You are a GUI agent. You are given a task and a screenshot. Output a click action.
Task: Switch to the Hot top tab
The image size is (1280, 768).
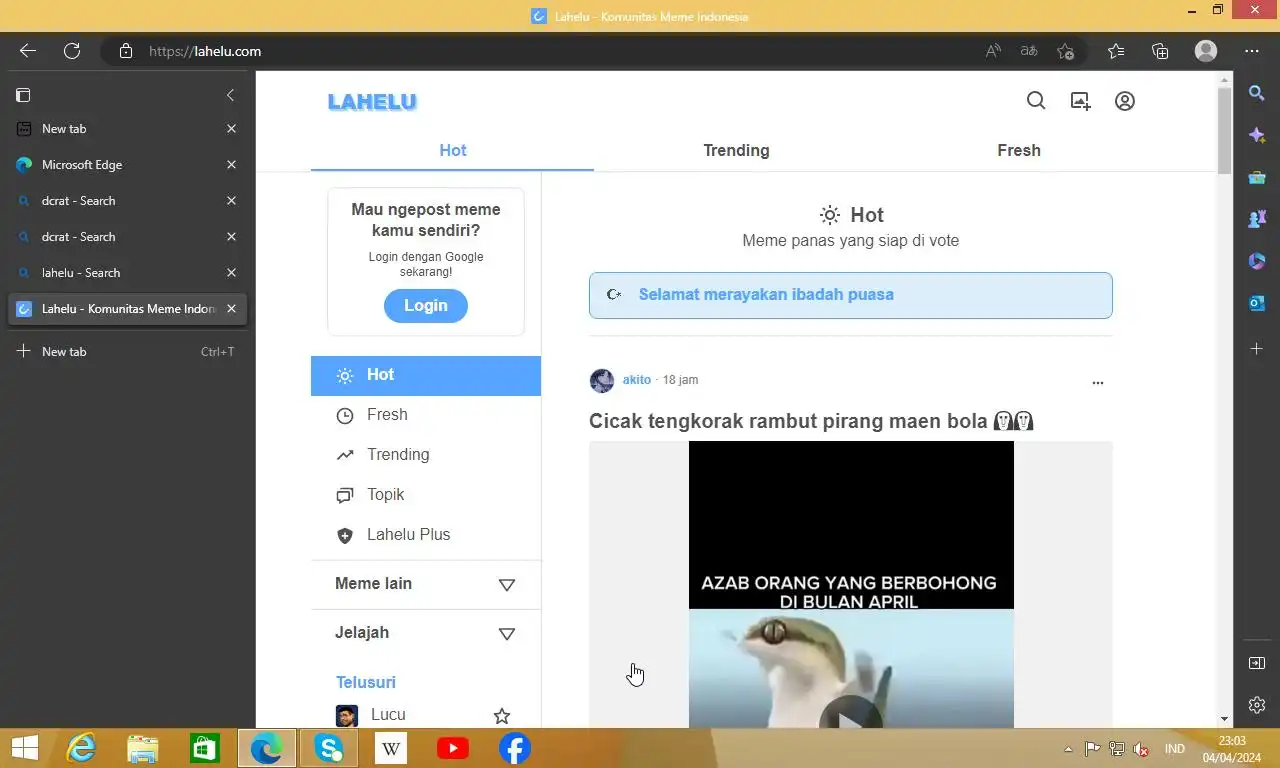pyautogui.click(x=453, y=150)
